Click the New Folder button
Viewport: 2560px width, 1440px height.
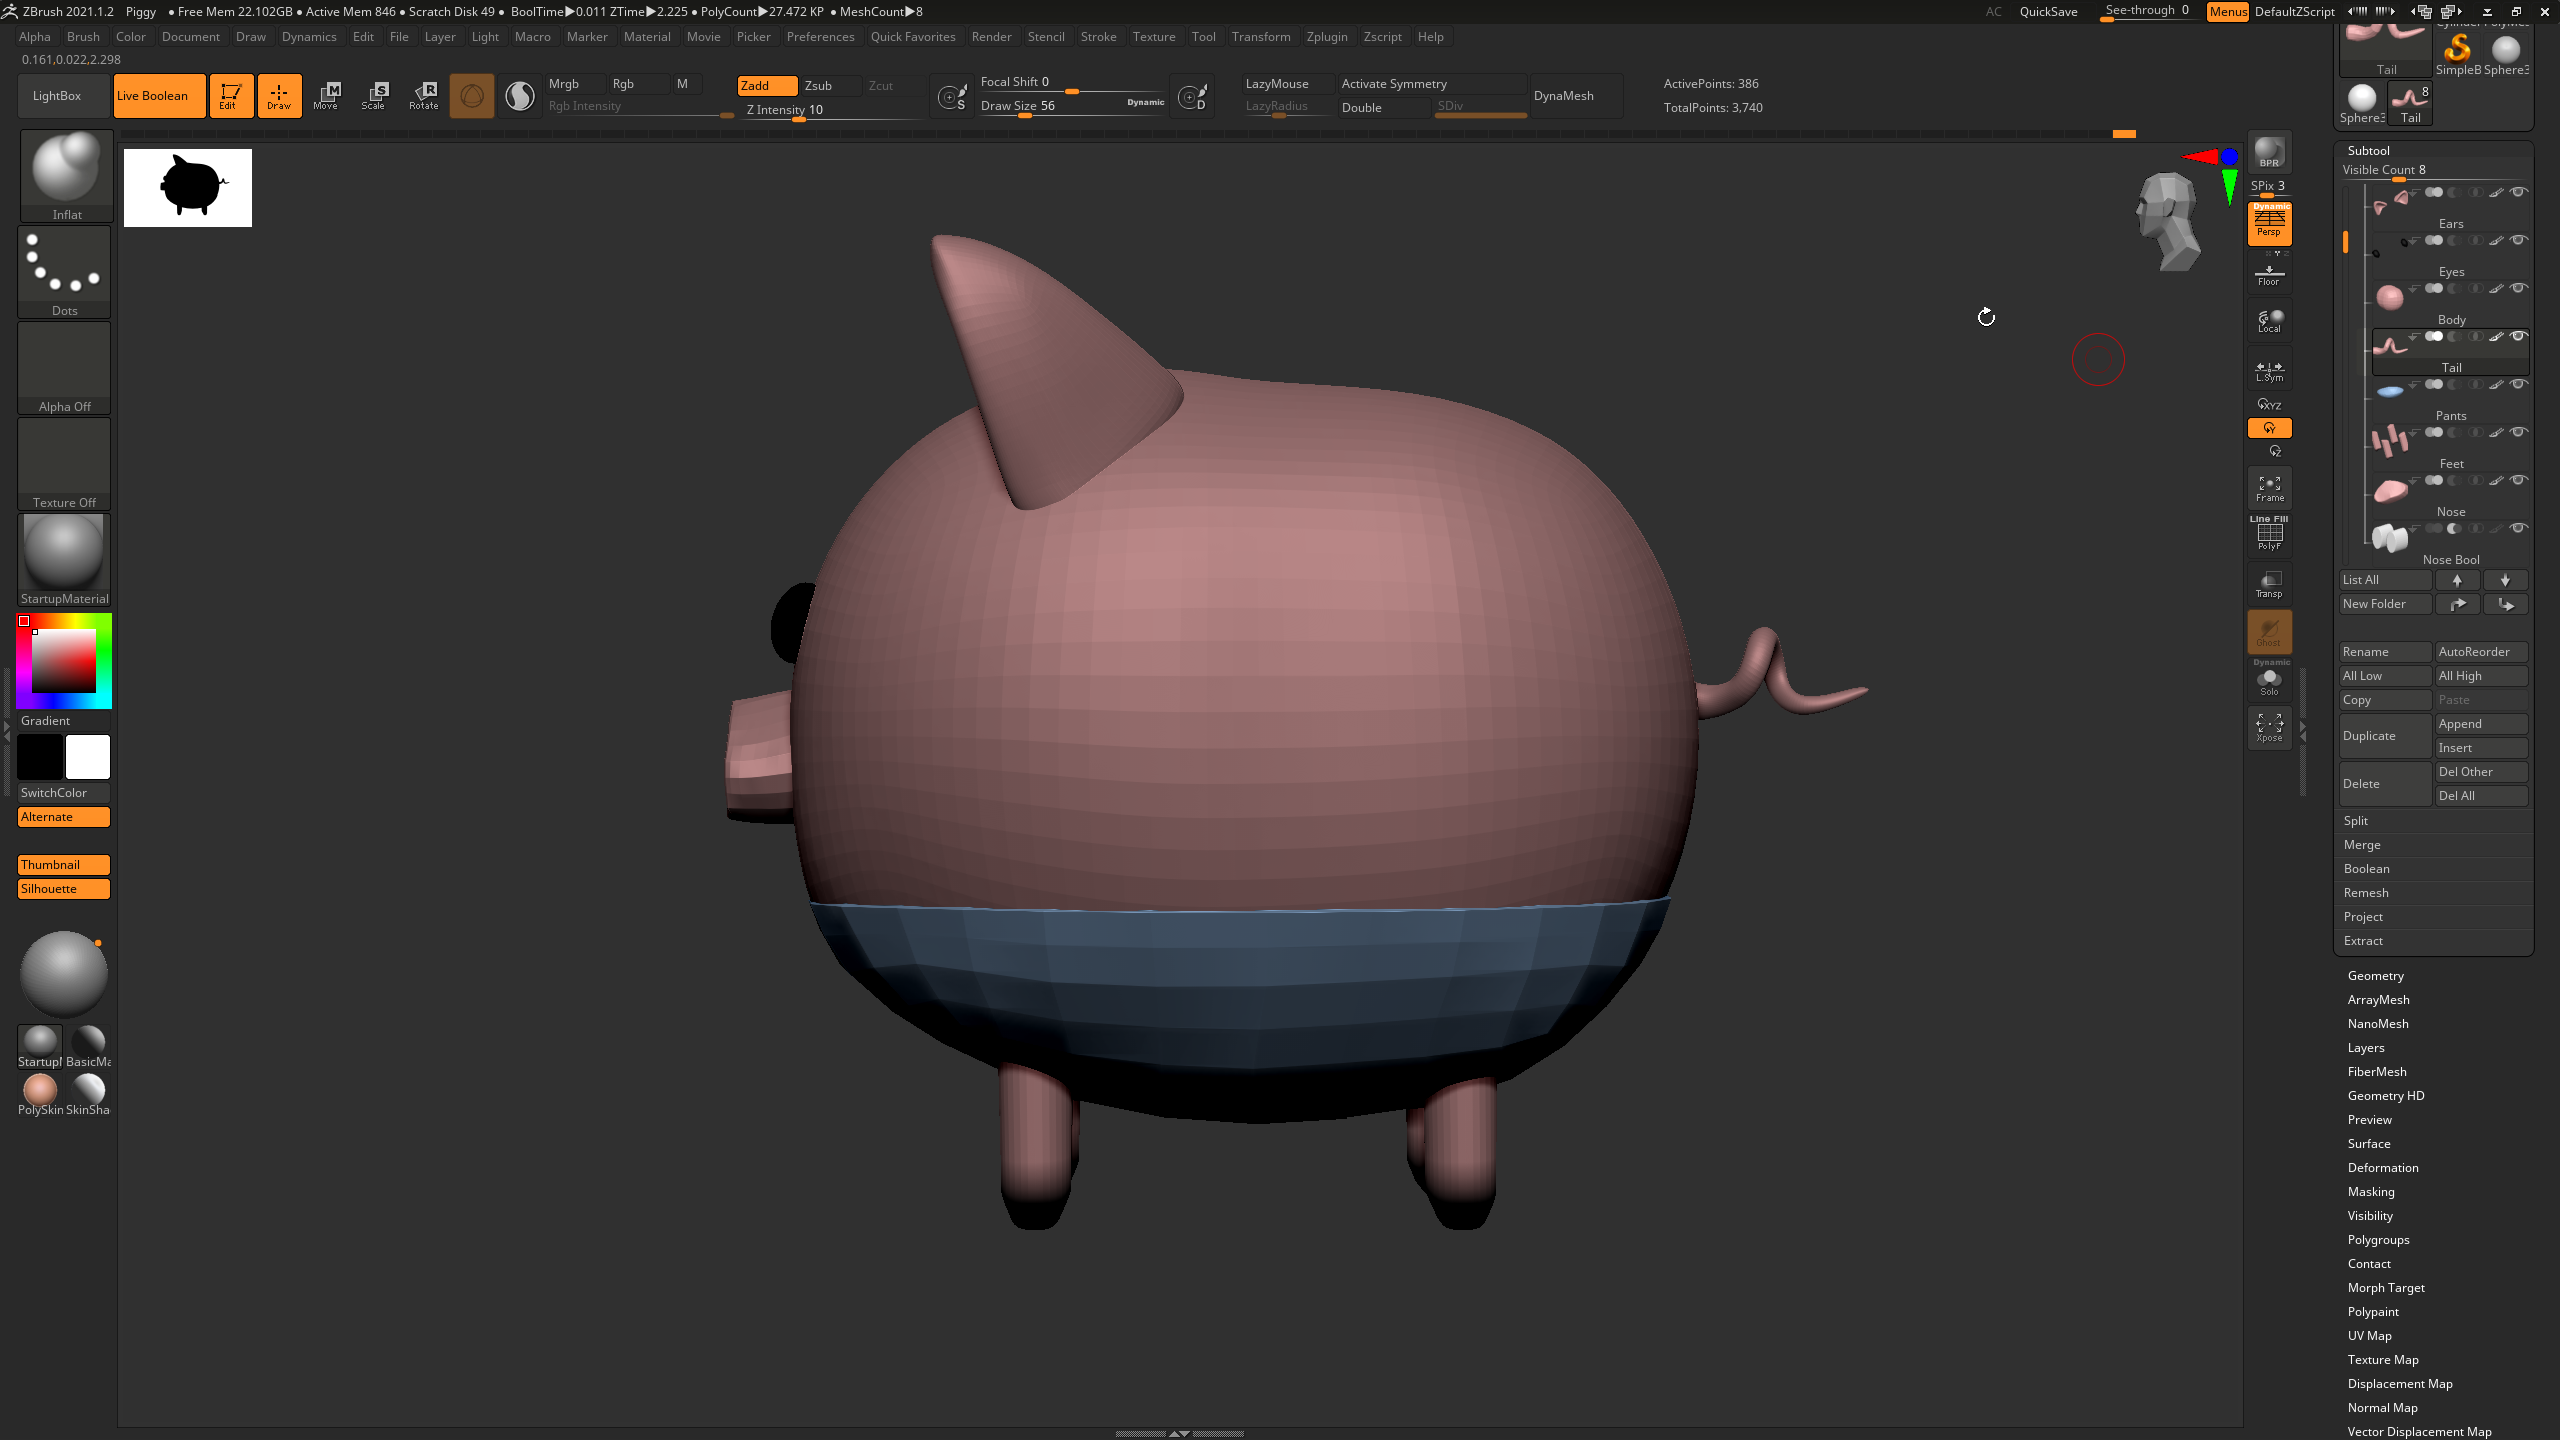pyautogui.click(x=2385, y=604)
